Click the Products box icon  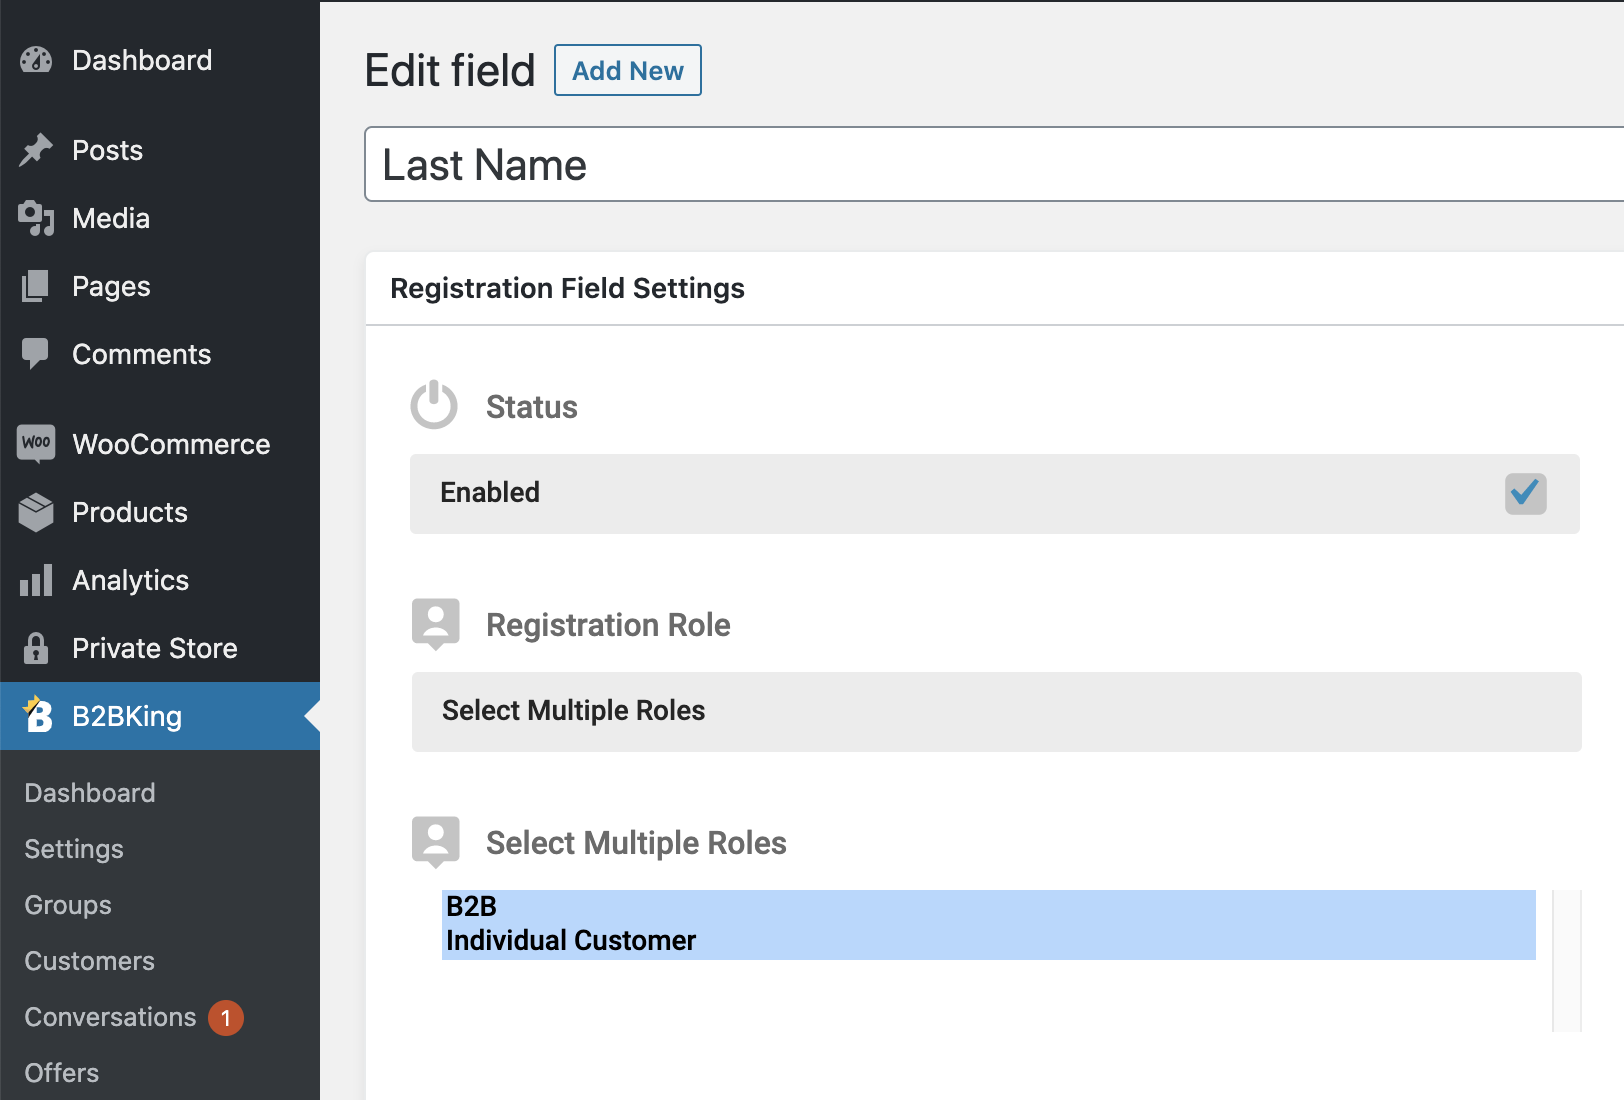click(36, 512)
